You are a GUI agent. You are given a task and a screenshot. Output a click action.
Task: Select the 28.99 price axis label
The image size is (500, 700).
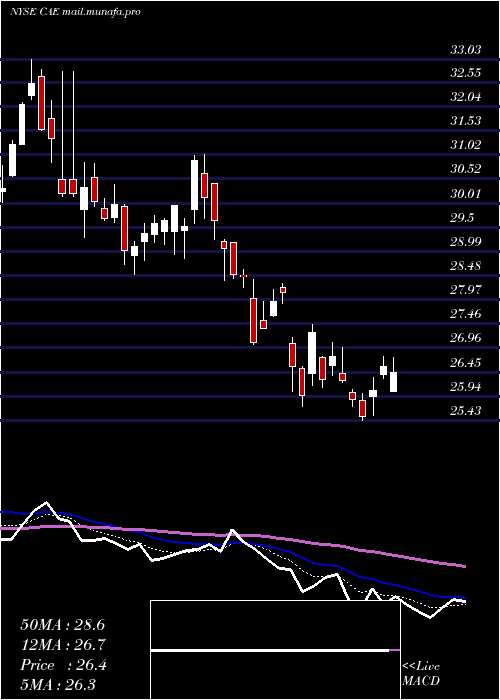465,242
